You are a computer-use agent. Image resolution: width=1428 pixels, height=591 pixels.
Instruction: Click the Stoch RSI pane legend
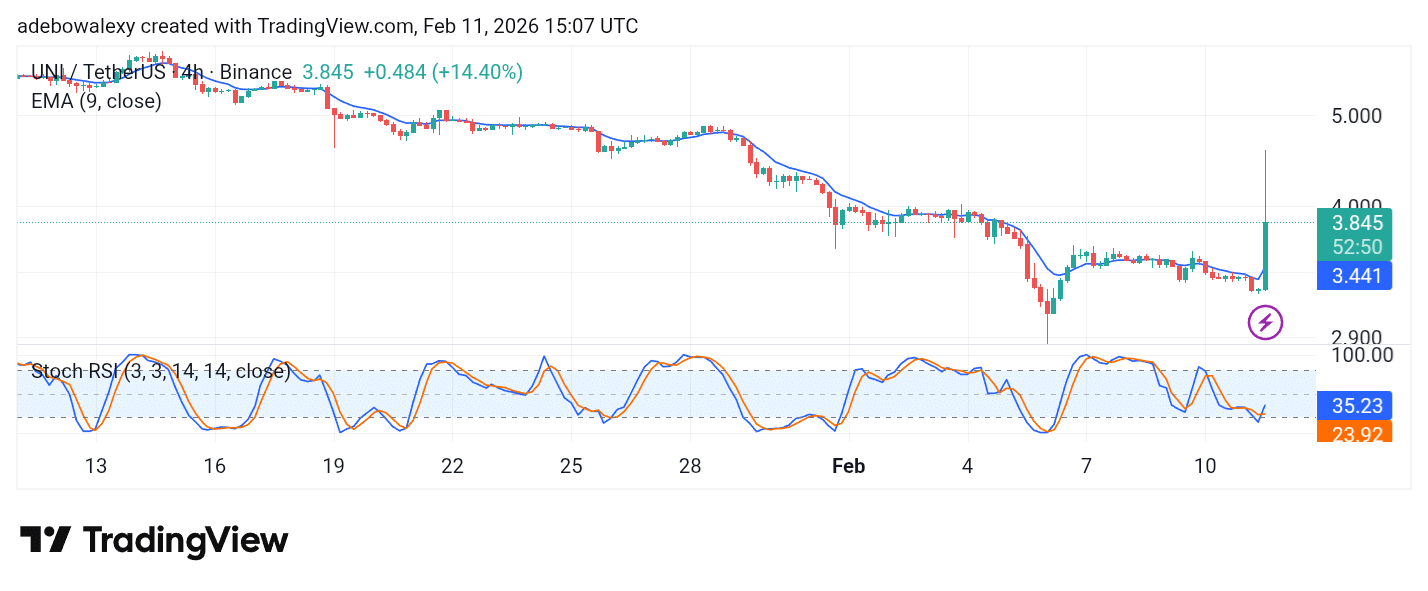point(160,371)
